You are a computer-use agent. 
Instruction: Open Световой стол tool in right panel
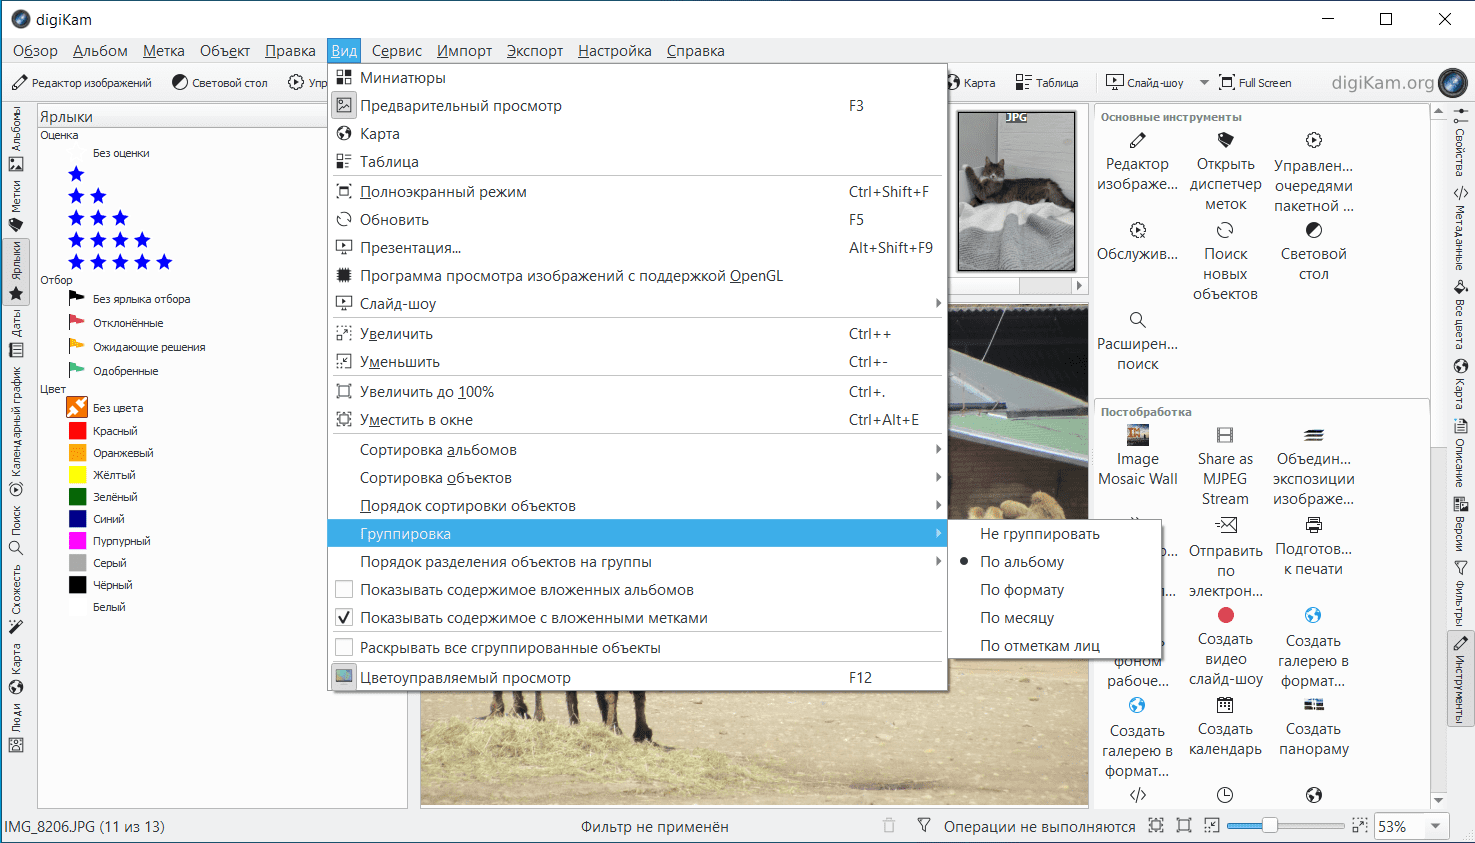click(1313, 230)
